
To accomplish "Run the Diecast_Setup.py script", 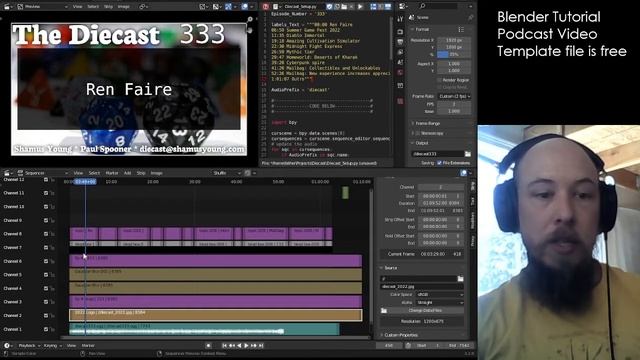I will (360, 7).
